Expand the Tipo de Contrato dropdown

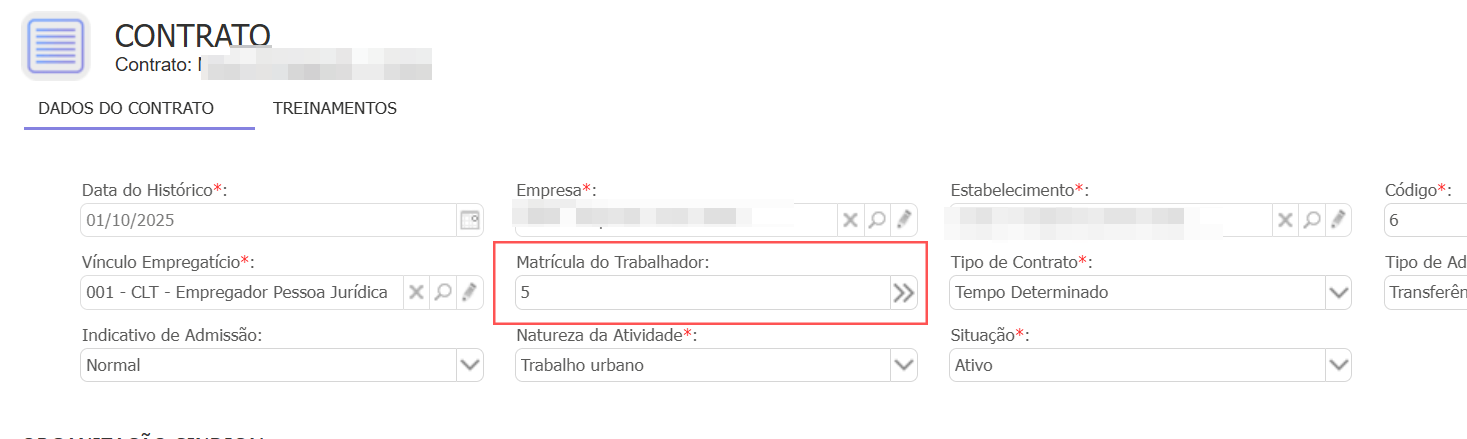coord(1338,293)
